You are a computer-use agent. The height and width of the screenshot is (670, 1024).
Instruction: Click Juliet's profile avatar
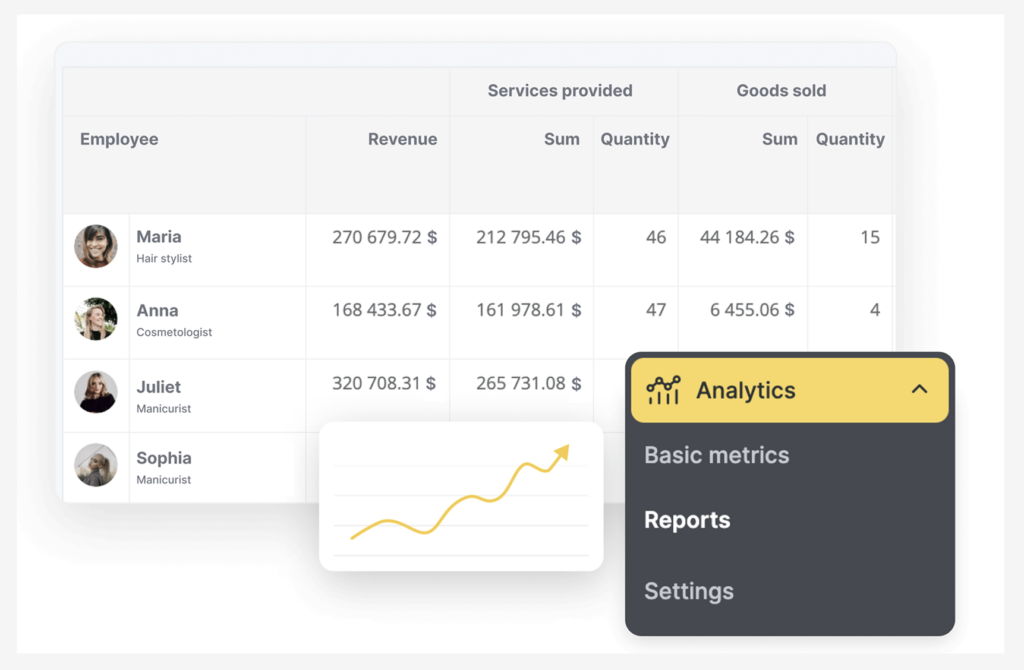coord(96,392)
